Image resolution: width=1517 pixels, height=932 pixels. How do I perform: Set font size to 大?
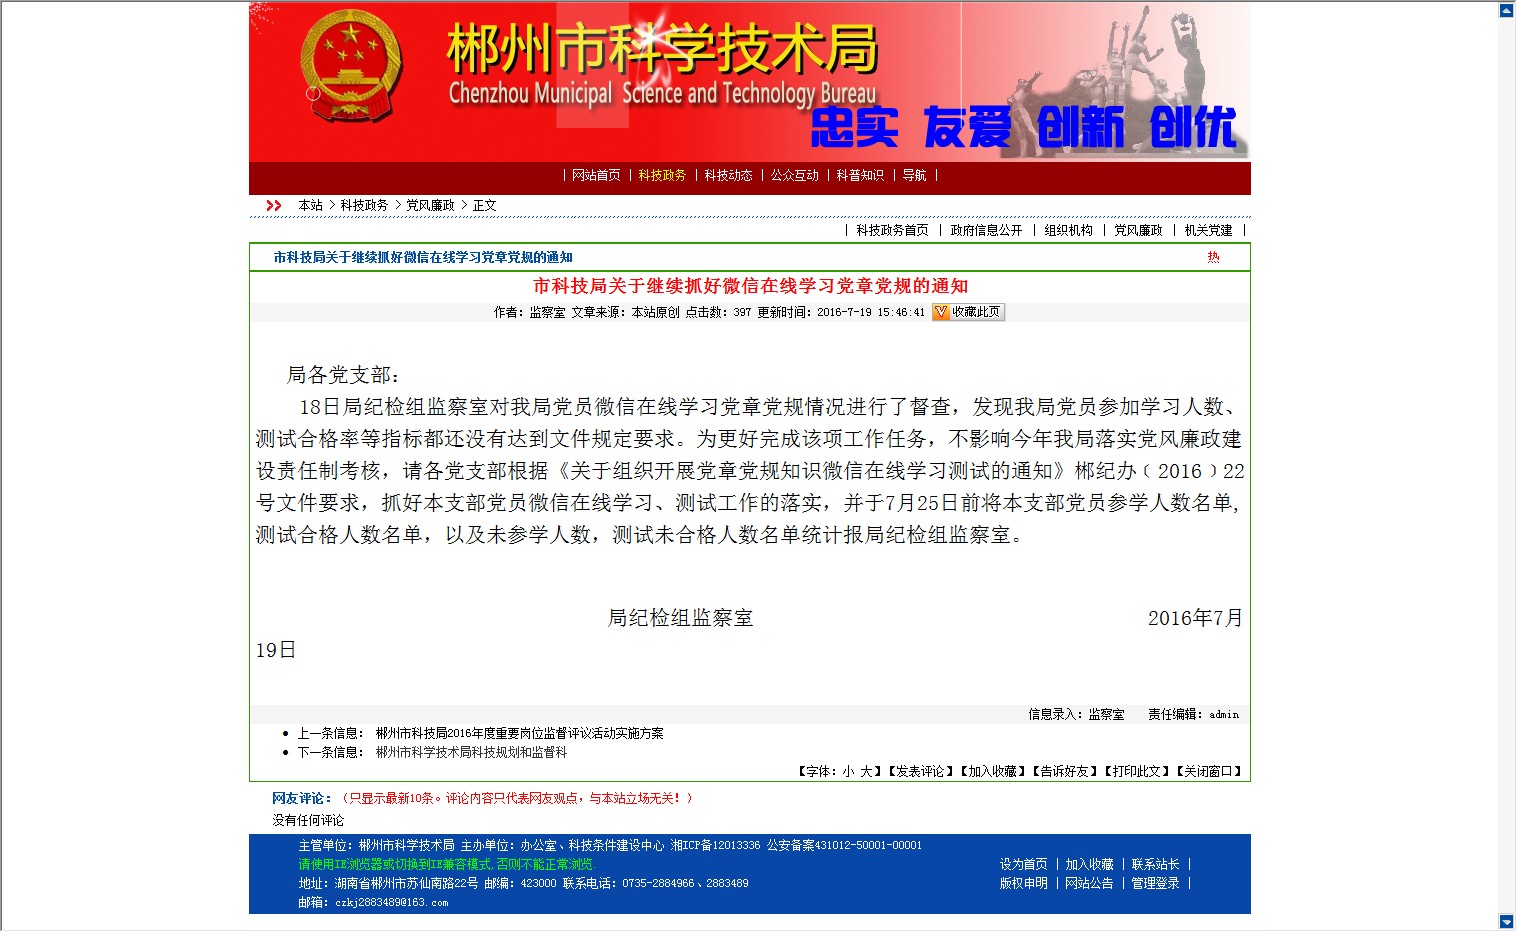pos(865,771)
